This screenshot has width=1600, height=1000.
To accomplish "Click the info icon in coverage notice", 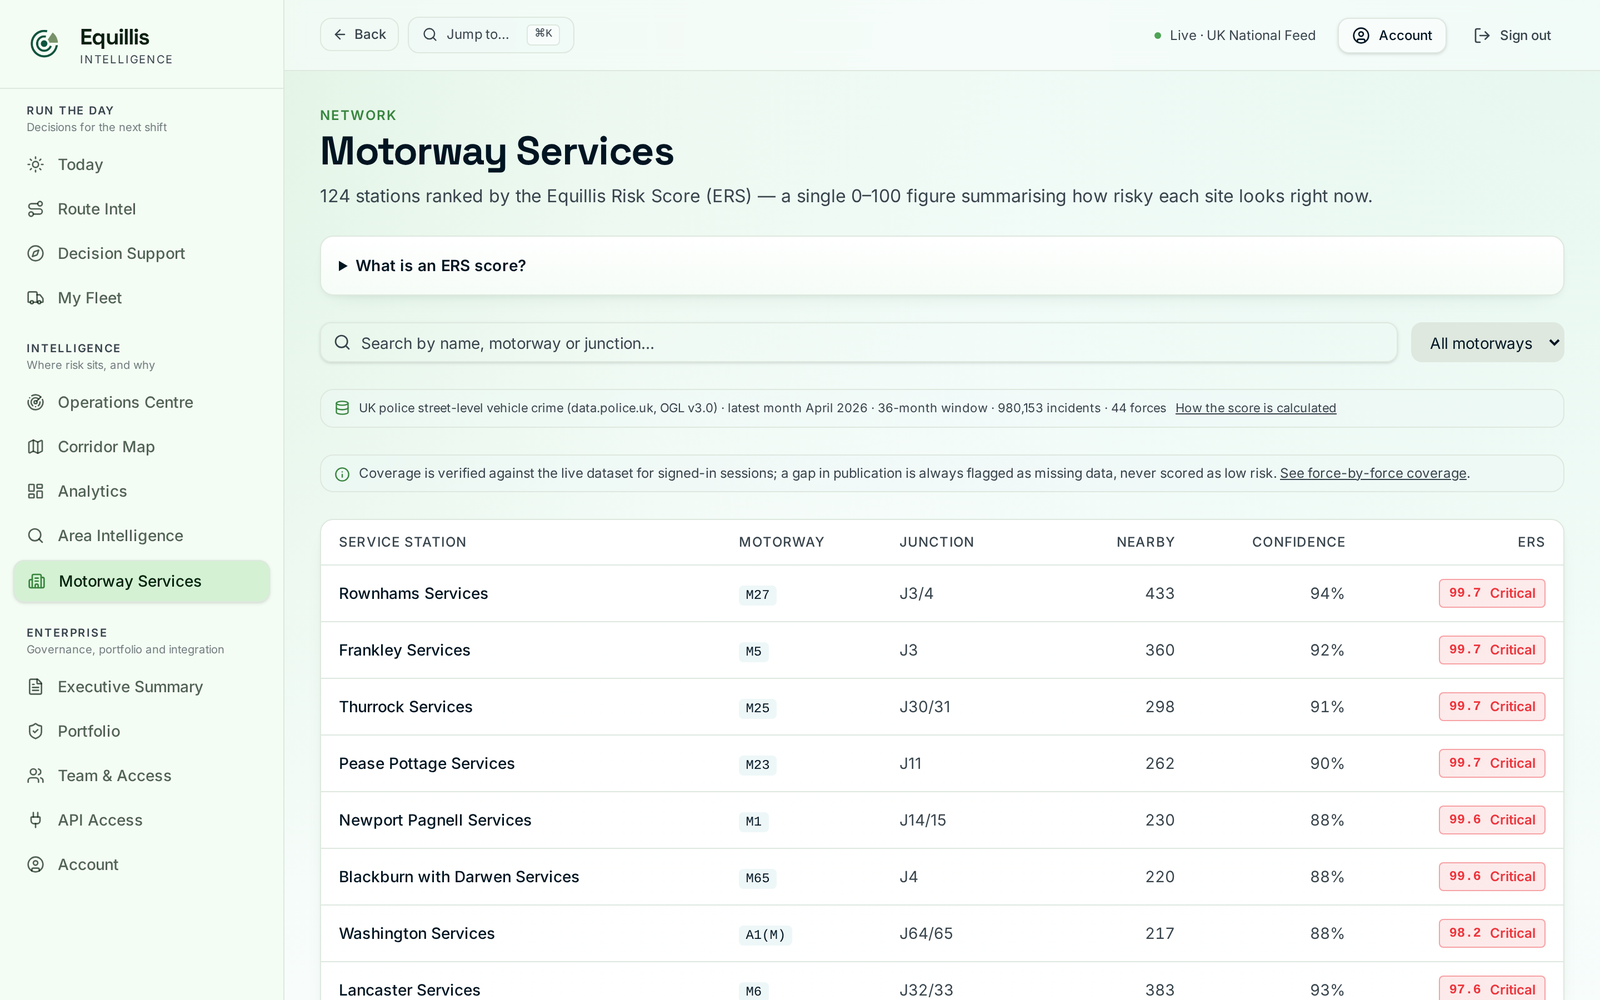I will tap(342, 474).
